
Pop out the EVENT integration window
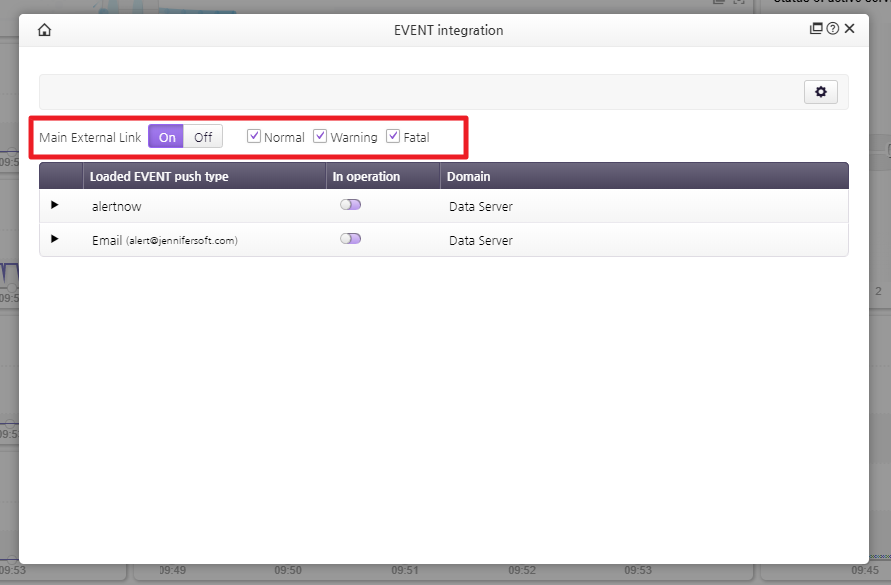[816, 29]
